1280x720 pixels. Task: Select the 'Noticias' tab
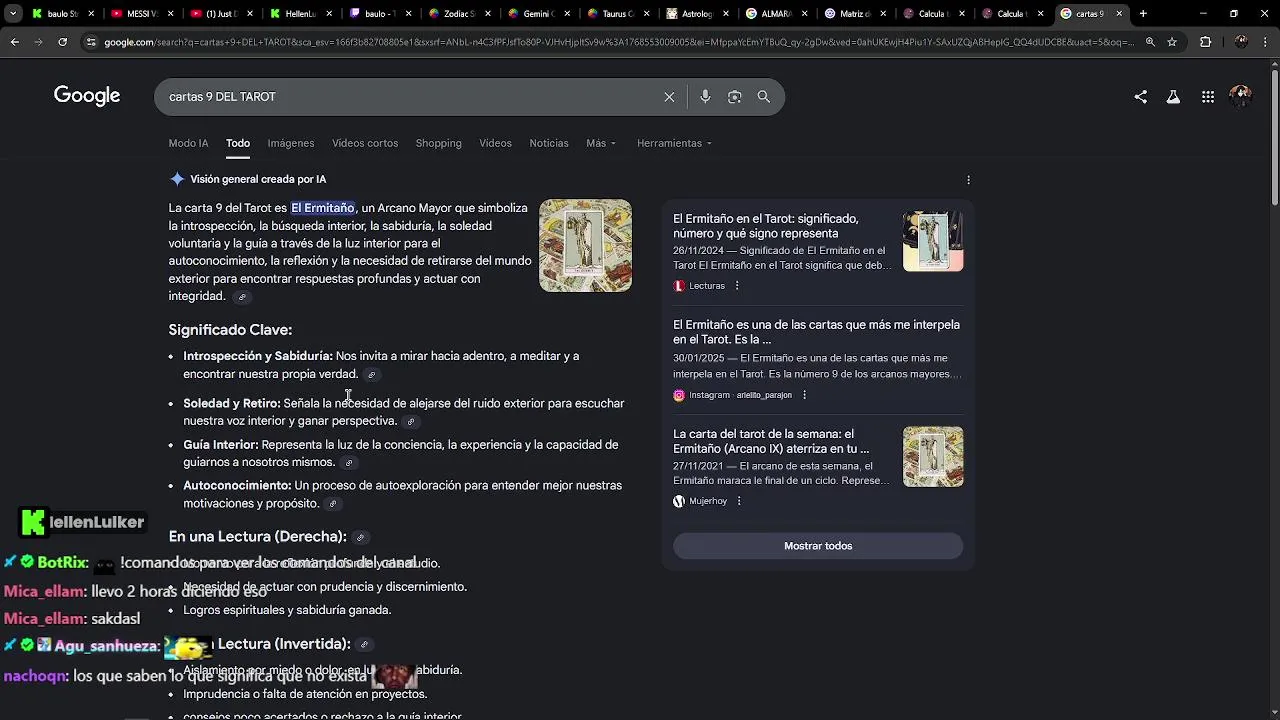[549, 143]
